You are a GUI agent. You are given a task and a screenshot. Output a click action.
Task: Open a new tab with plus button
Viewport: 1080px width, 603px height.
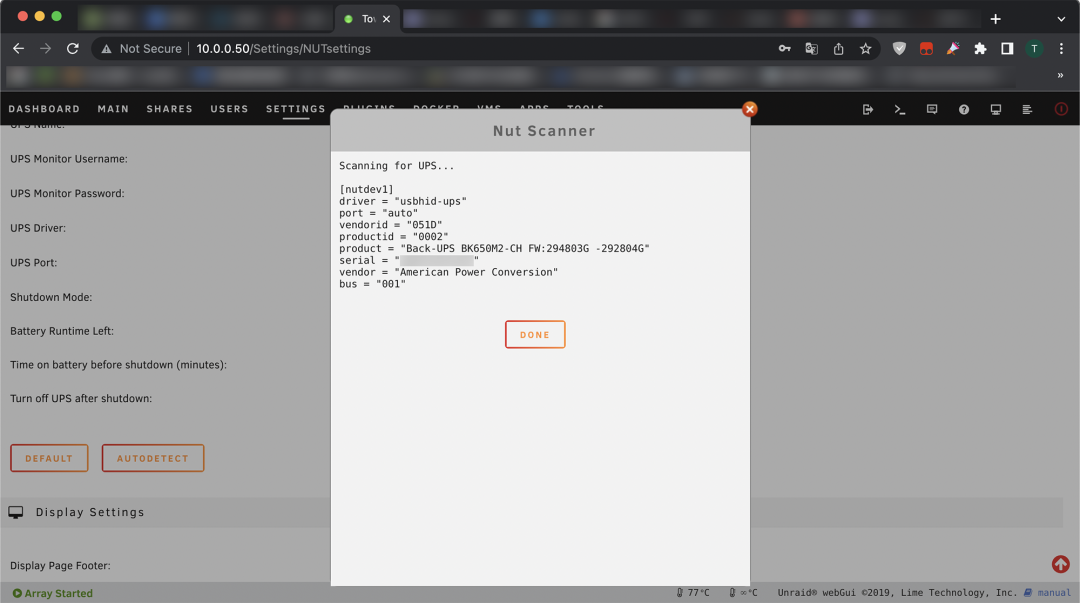(x=995, y=19)
